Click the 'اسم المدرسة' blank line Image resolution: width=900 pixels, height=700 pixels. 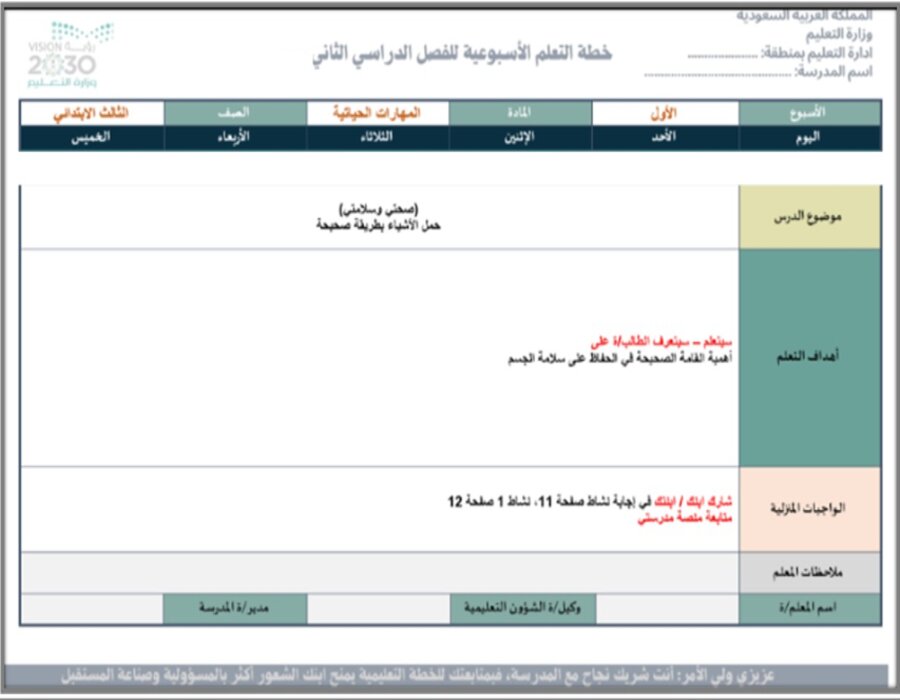(758, 72)
